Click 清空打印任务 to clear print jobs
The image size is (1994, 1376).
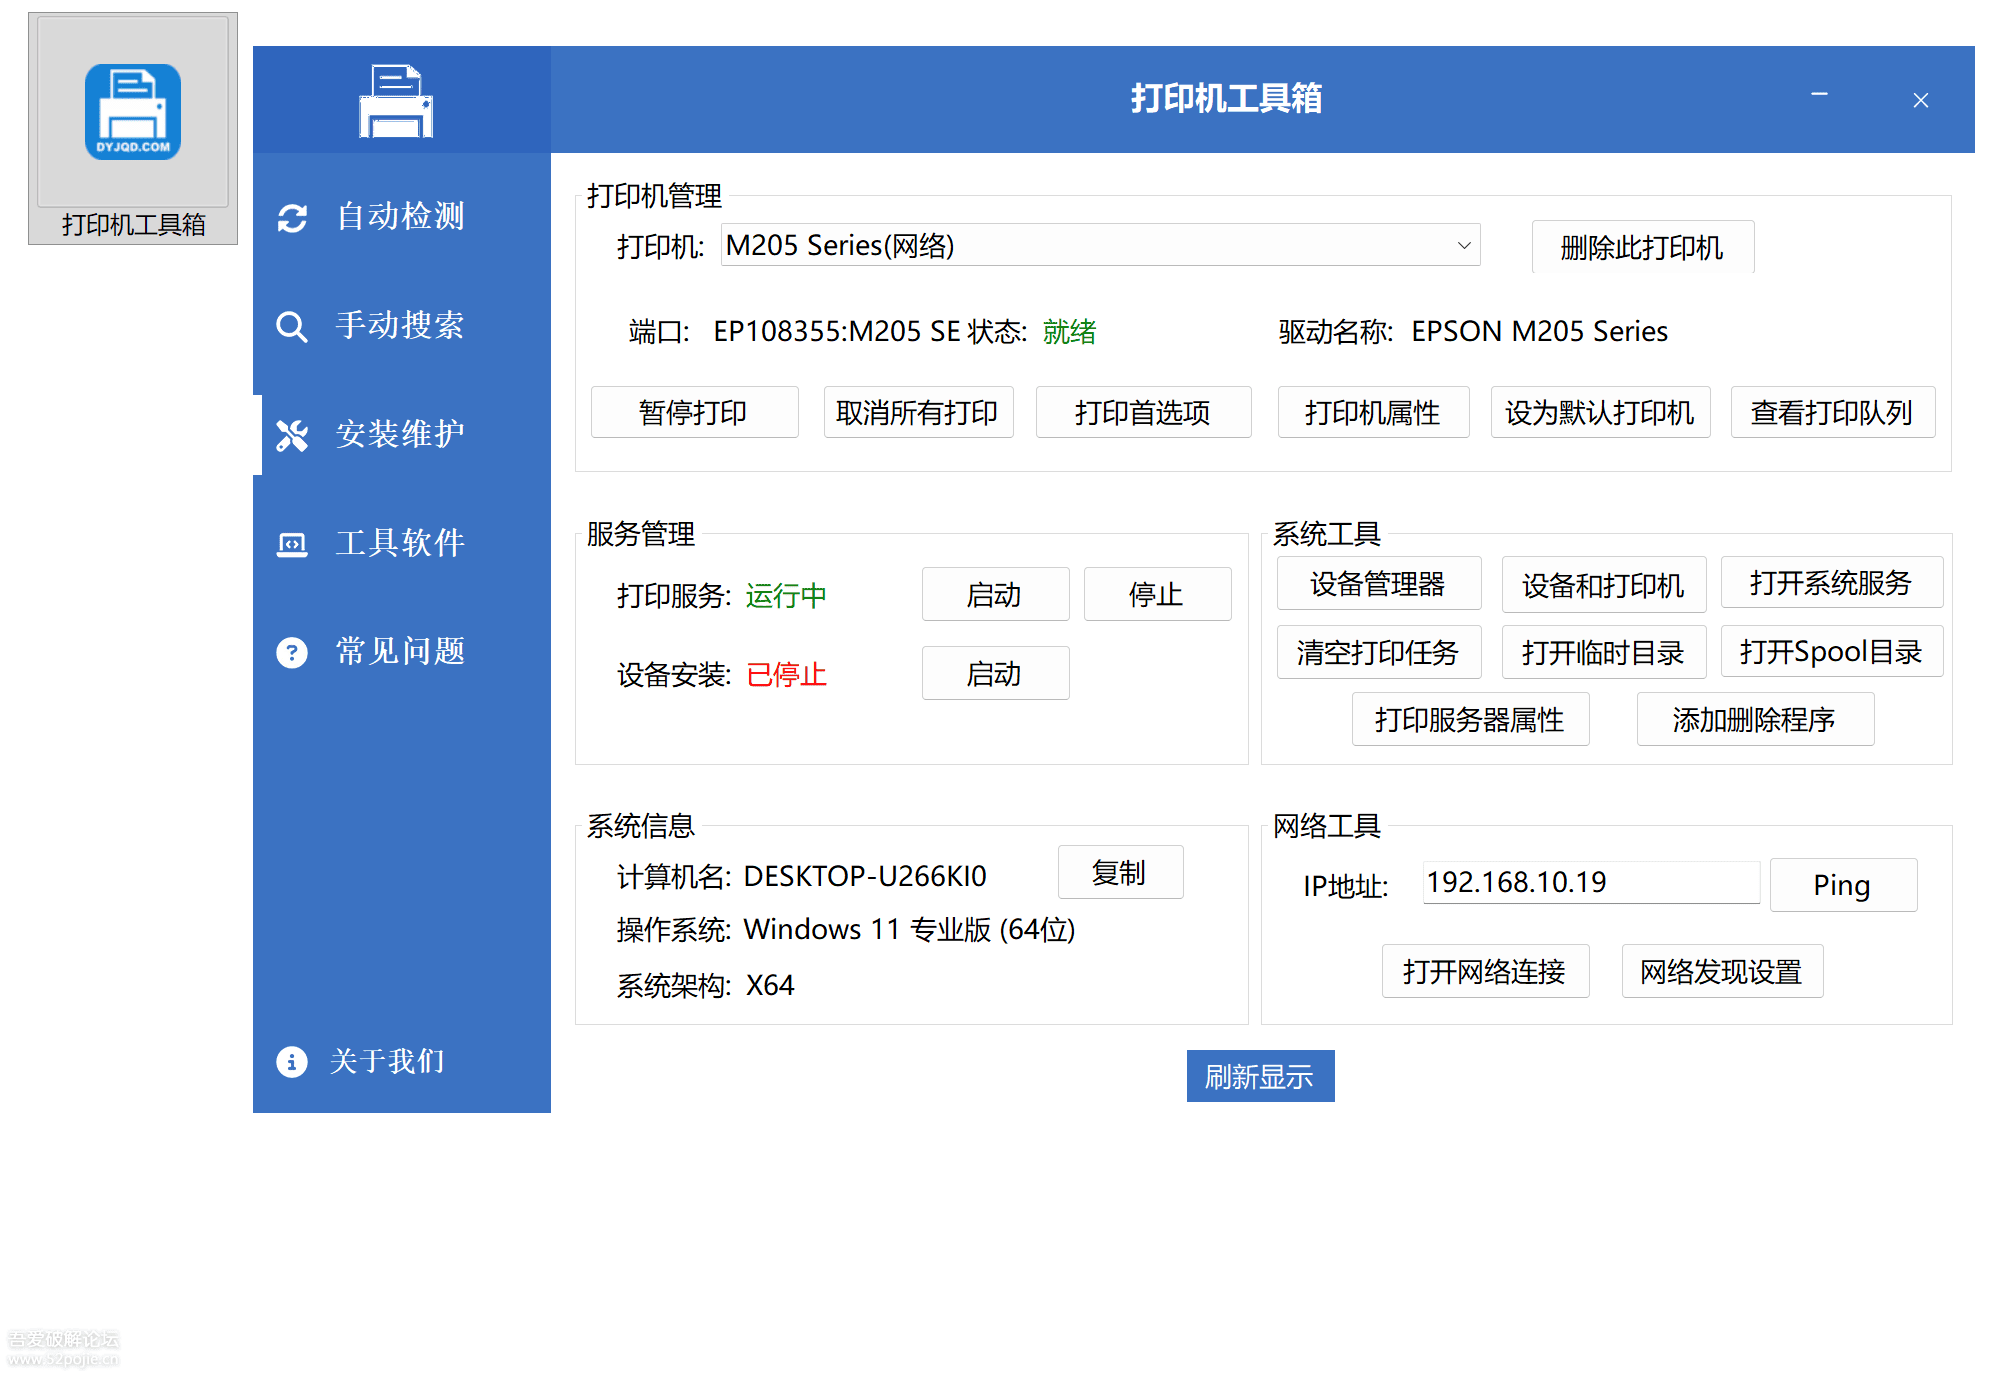click(1379, 651)
